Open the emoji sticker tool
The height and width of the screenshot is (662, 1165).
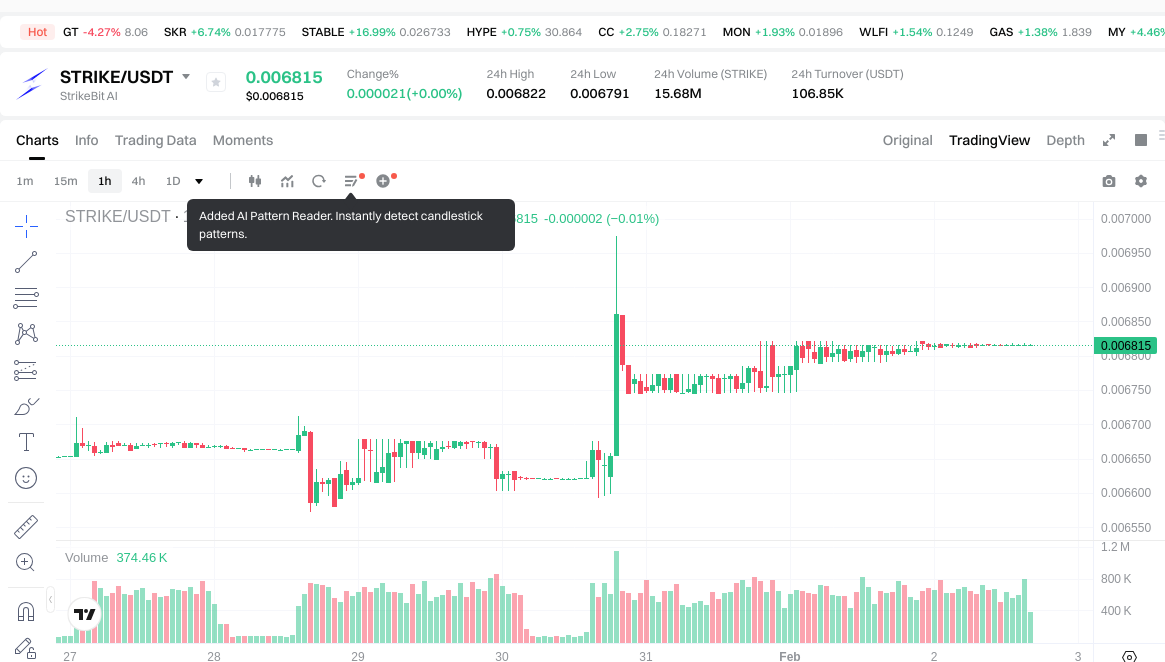[x=26, y=478]
